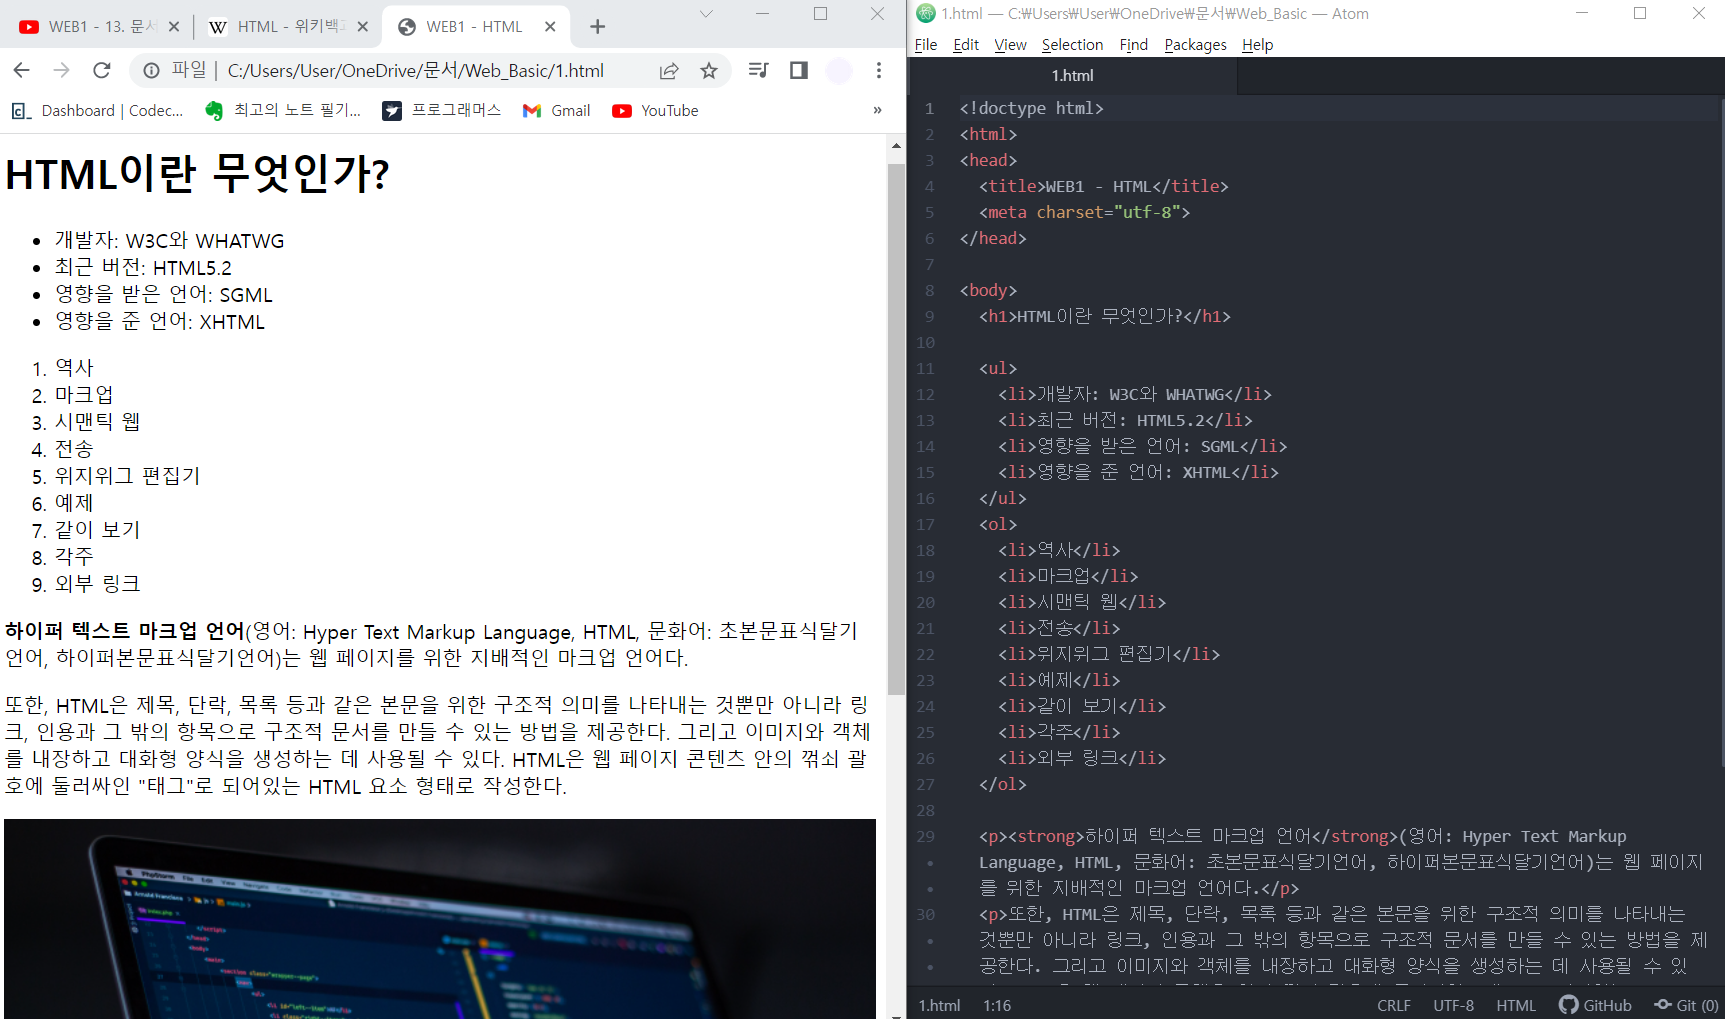Click the address bar URL field
This screenshot has height=1019, width=1725.
[x=415, y=70]
